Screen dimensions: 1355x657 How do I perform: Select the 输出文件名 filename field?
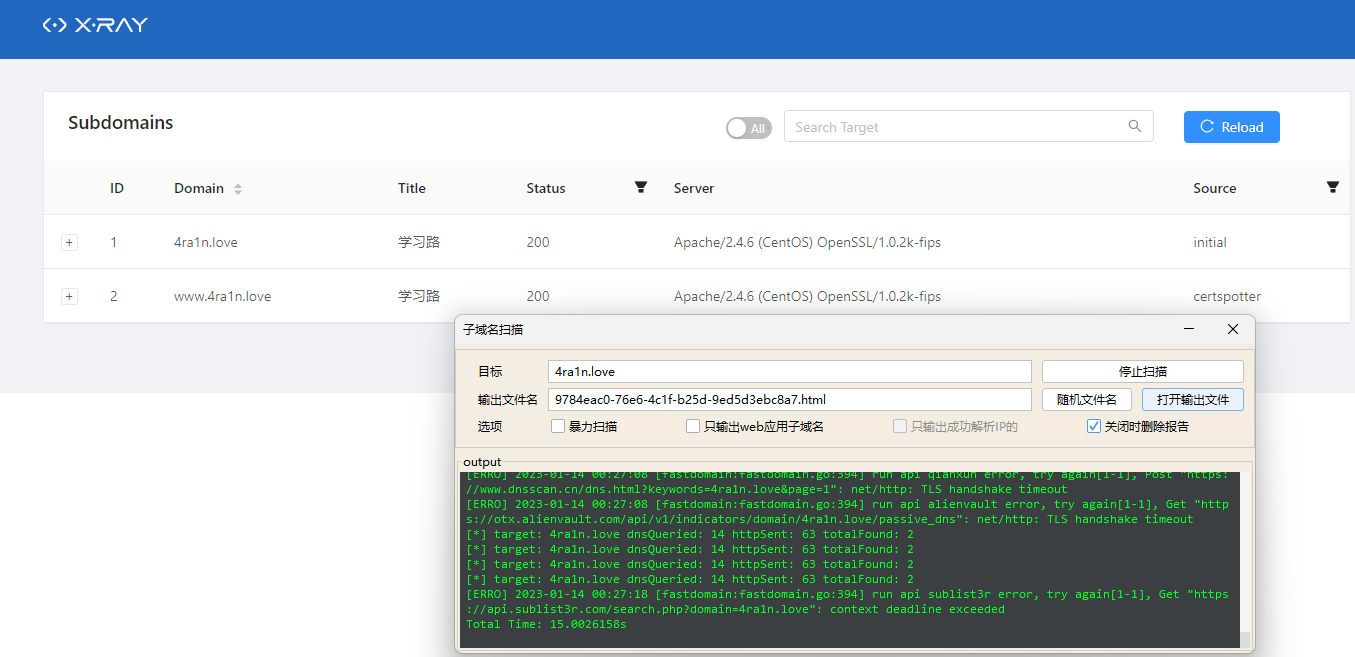(790, 398)
